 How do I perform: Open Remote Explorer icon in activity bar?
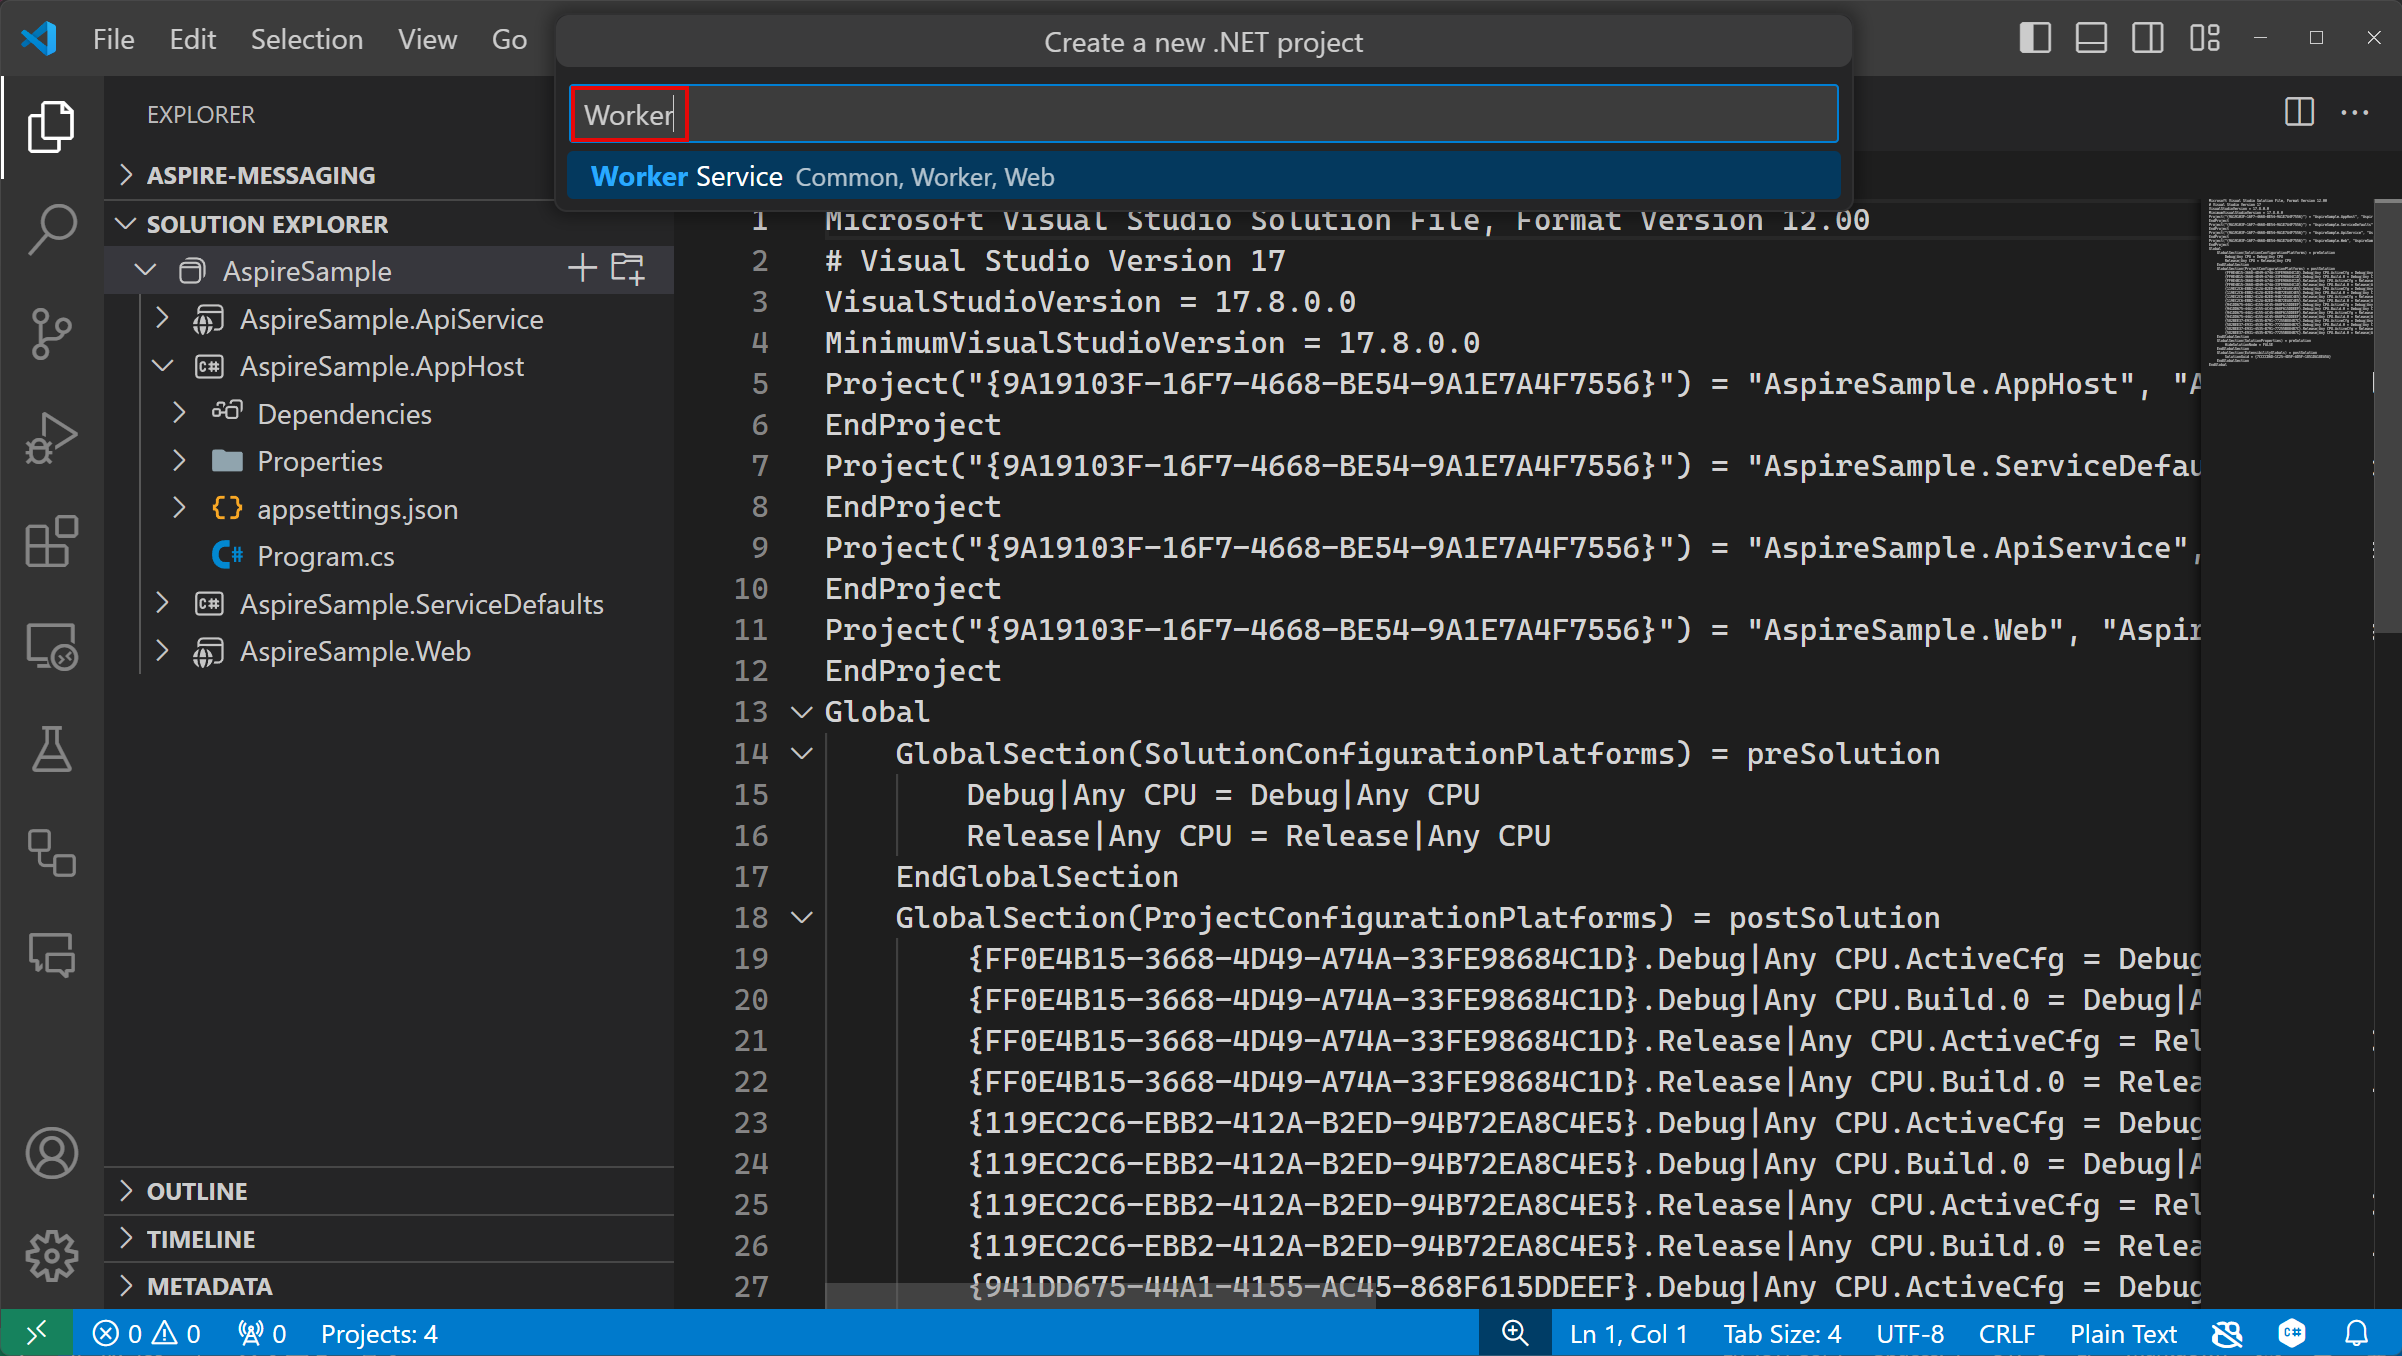tap(51, 646)
